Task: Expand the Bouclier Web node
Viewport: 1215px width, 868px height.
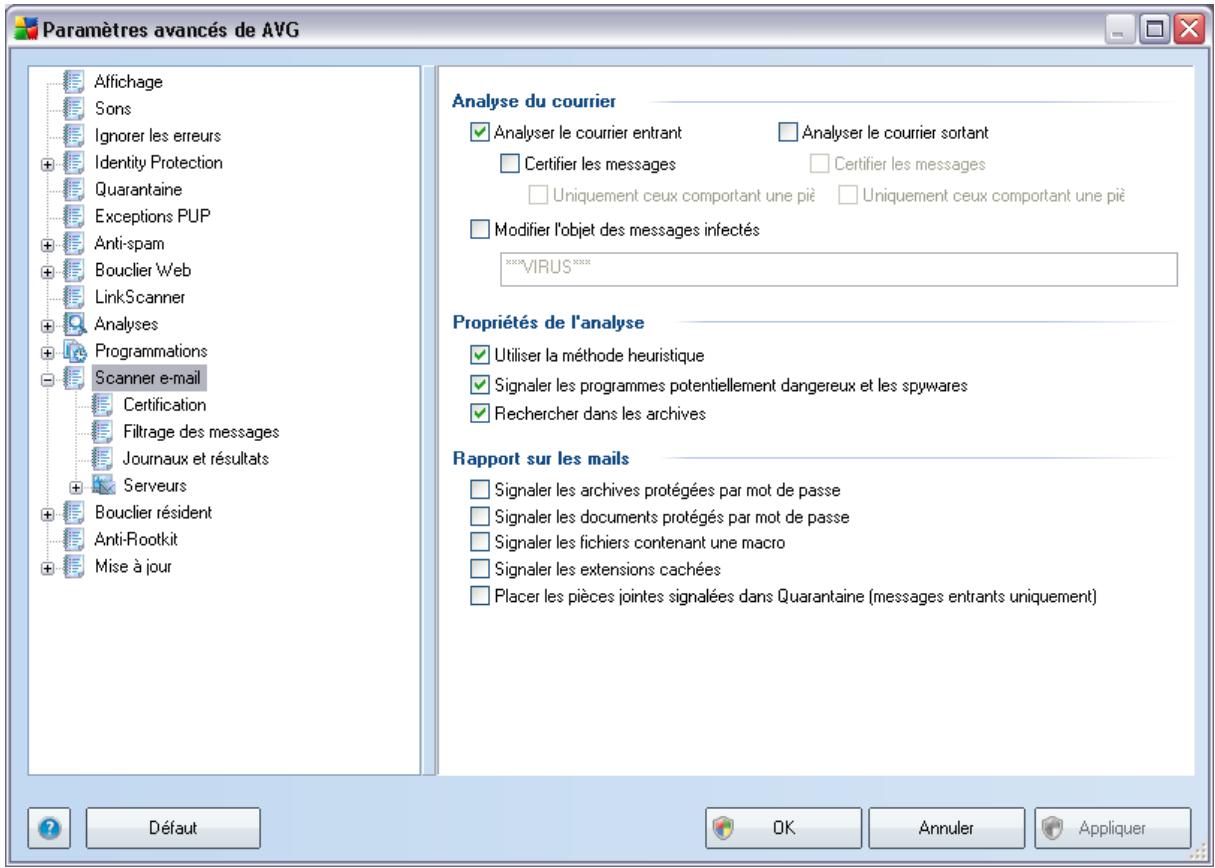Action: pos(46,270)
